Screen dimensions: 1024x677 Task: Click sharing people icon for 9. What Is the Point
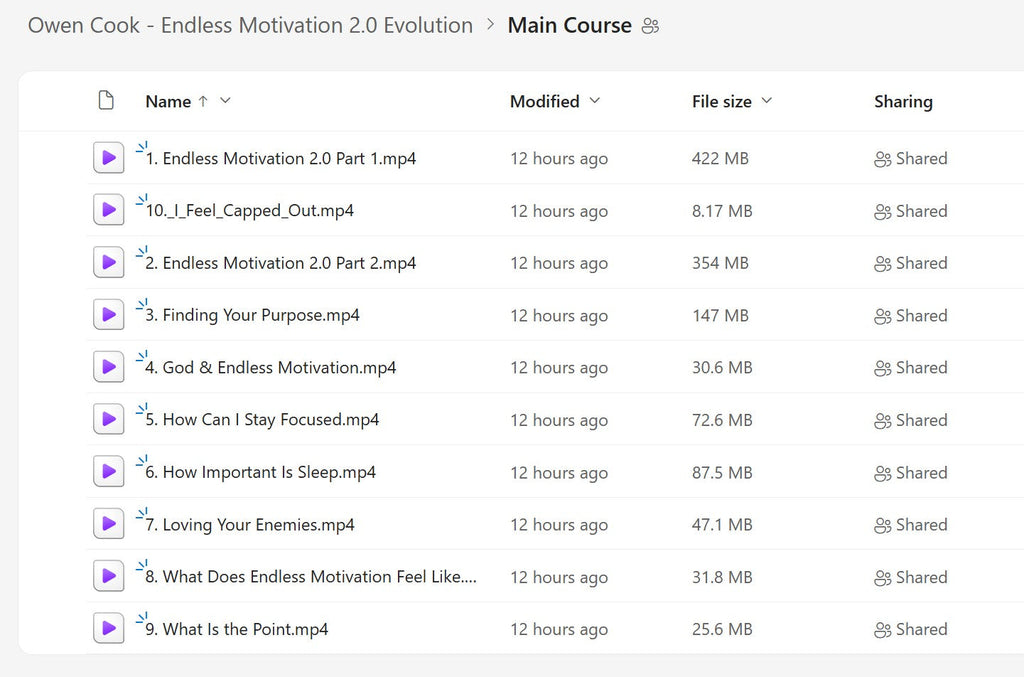pos(882,629)
